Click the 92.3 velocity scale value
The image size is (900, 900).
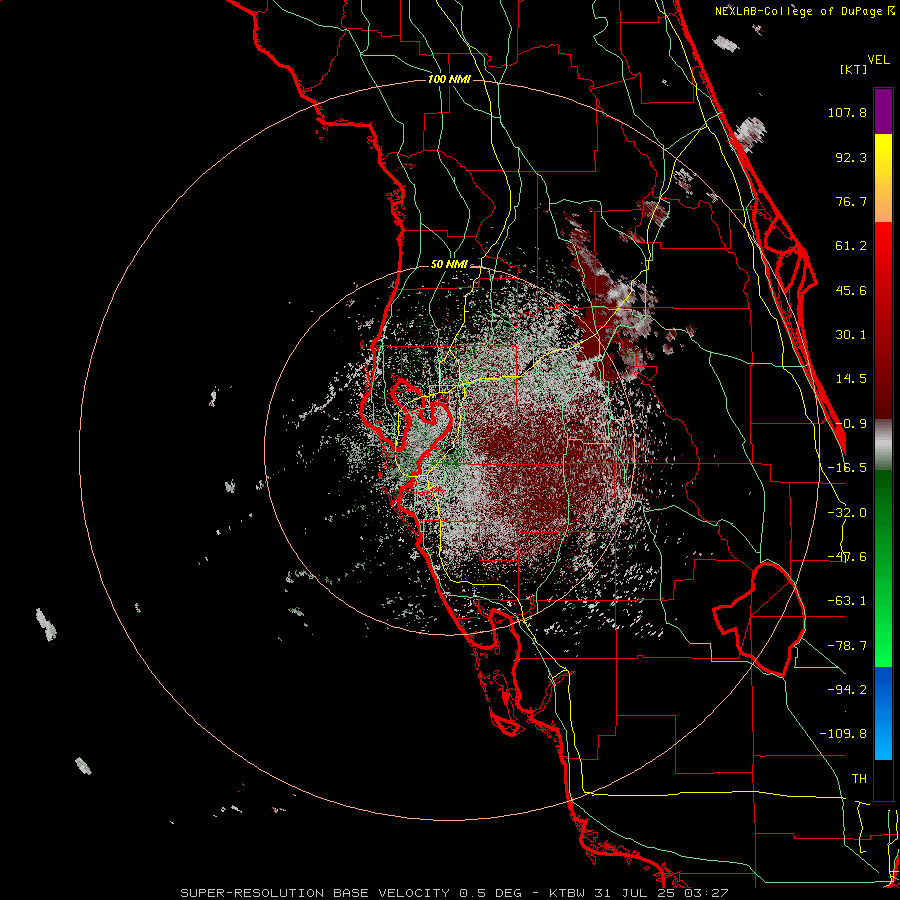[x=851, y=157]
